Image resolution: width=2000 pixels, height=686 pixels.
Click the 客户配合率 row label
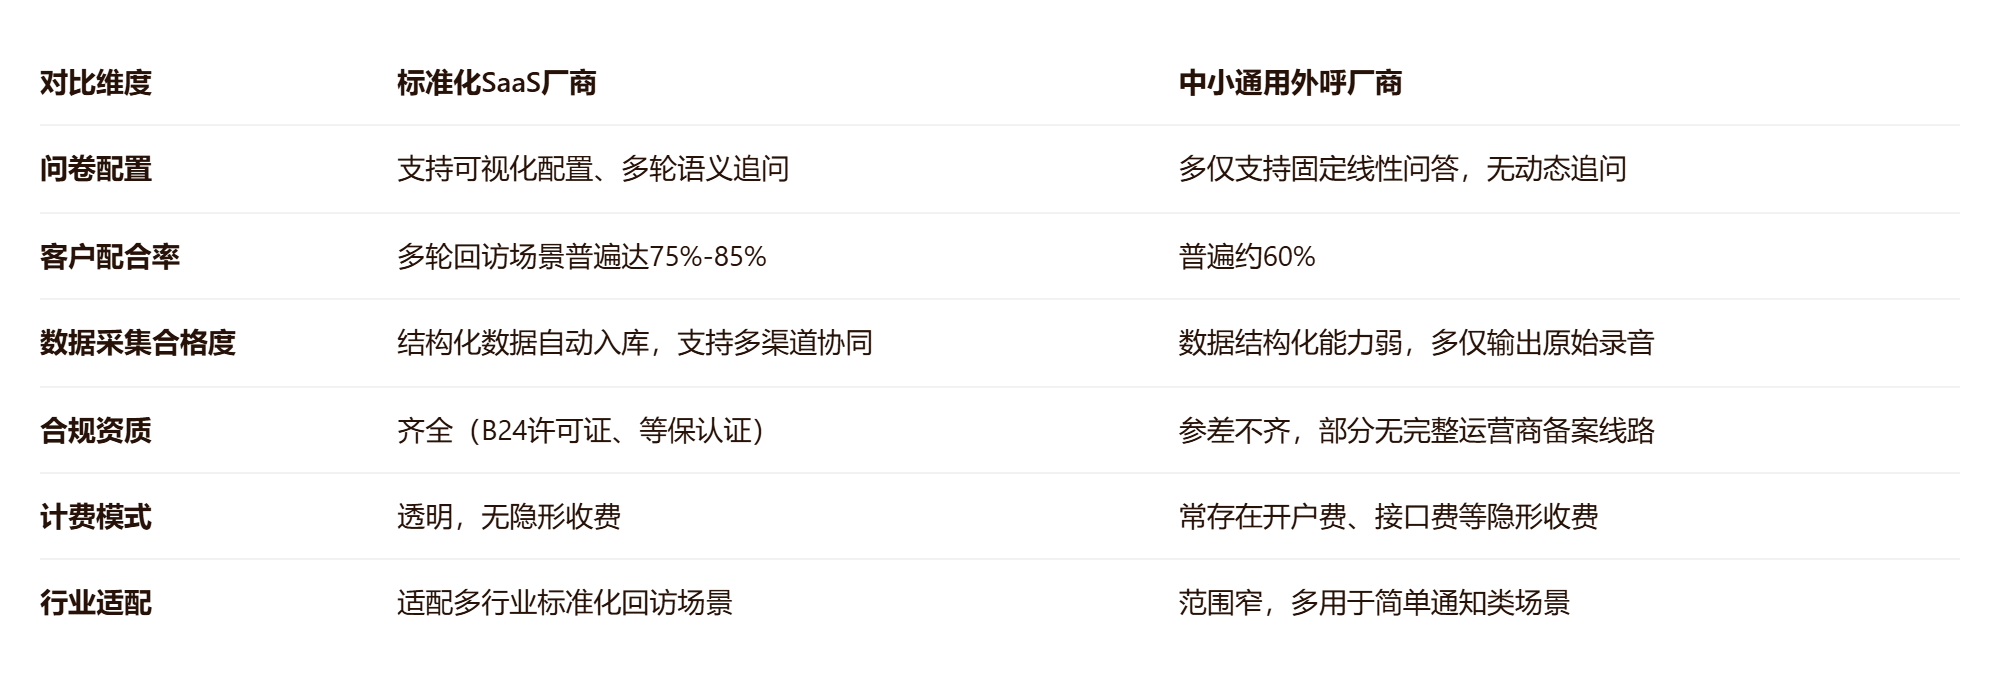click(110, 257)
